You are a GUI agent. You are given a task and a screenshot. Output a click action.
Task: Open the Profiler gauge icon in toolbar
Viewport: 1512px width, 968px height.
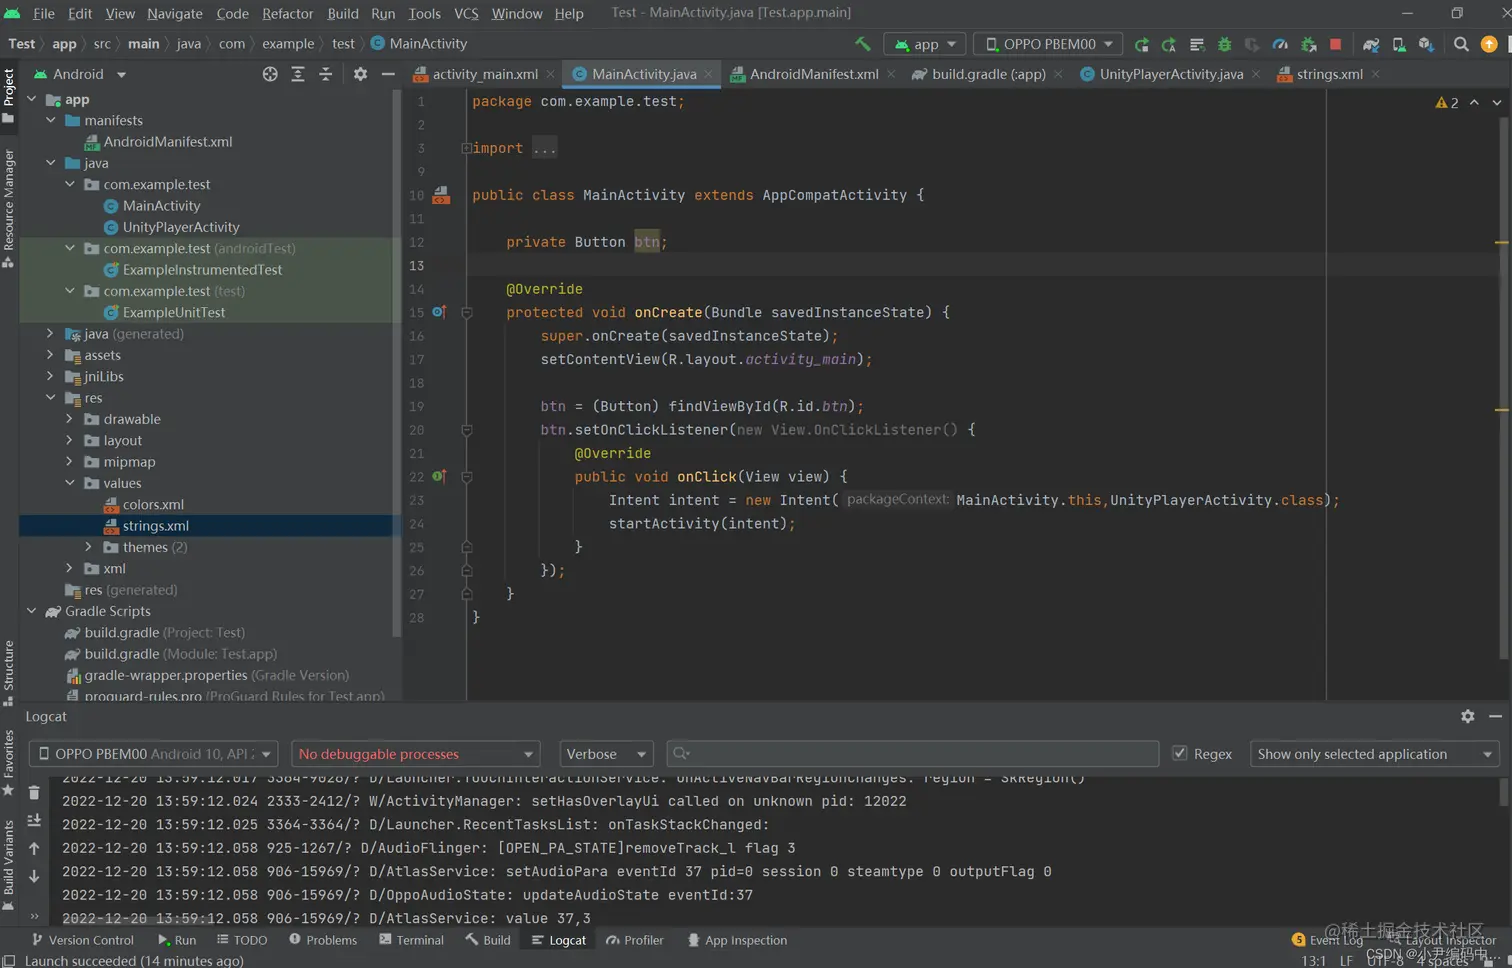1280,44
